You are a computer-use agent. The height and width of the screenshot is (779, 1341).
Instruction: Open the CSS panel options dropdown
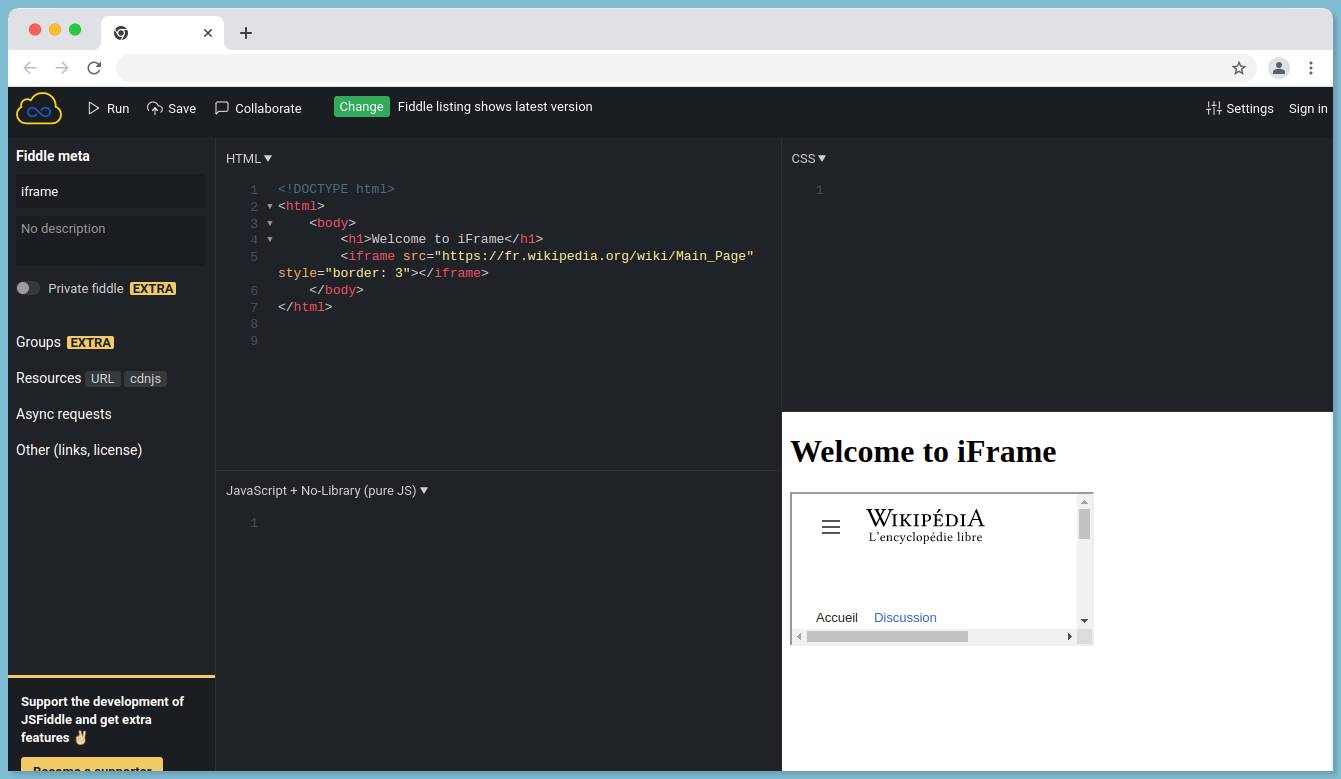808,158
